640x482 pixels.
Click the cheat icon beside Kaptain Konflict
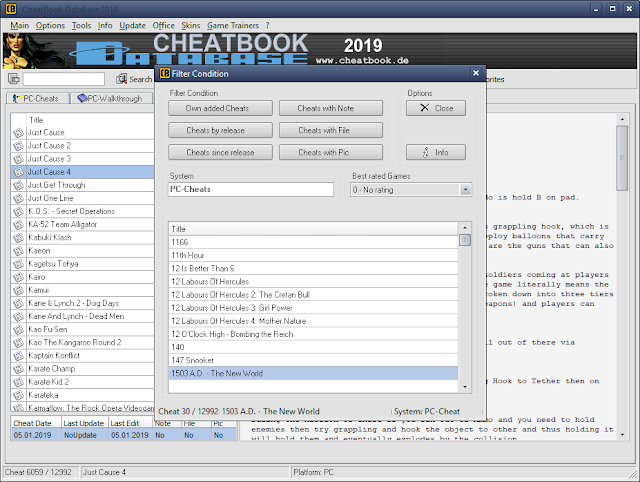pyautogui.click(x=18, y=356)
